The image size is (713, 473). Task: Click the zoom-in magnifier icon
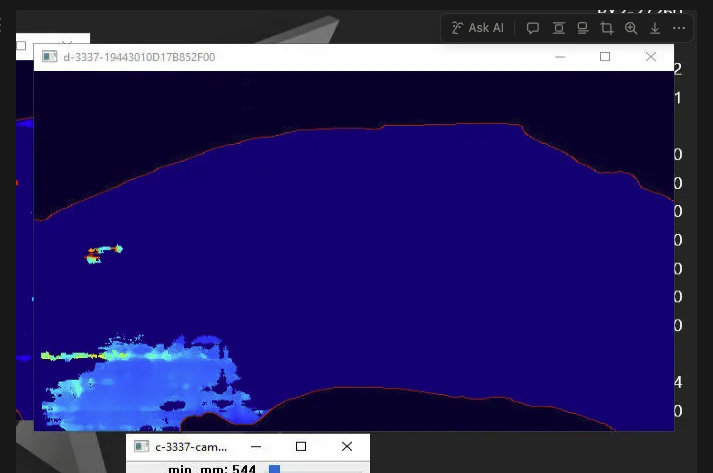coord(631,28)
